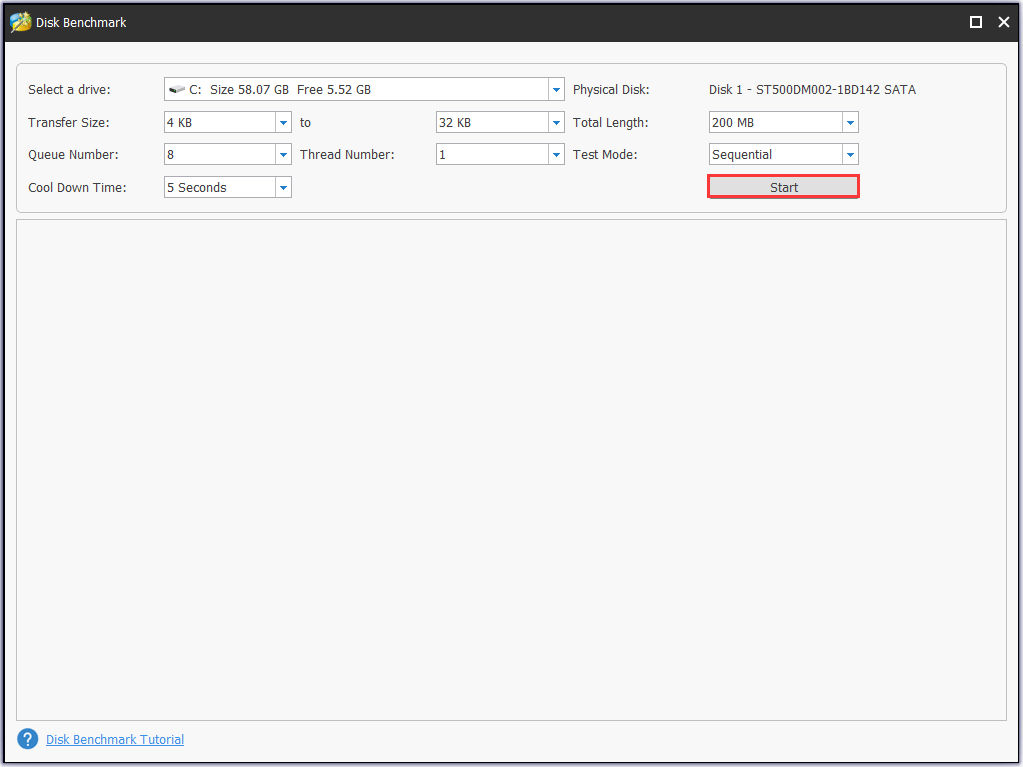
Task: Open the Select a drive dropdown
Action: click(556, 89)
